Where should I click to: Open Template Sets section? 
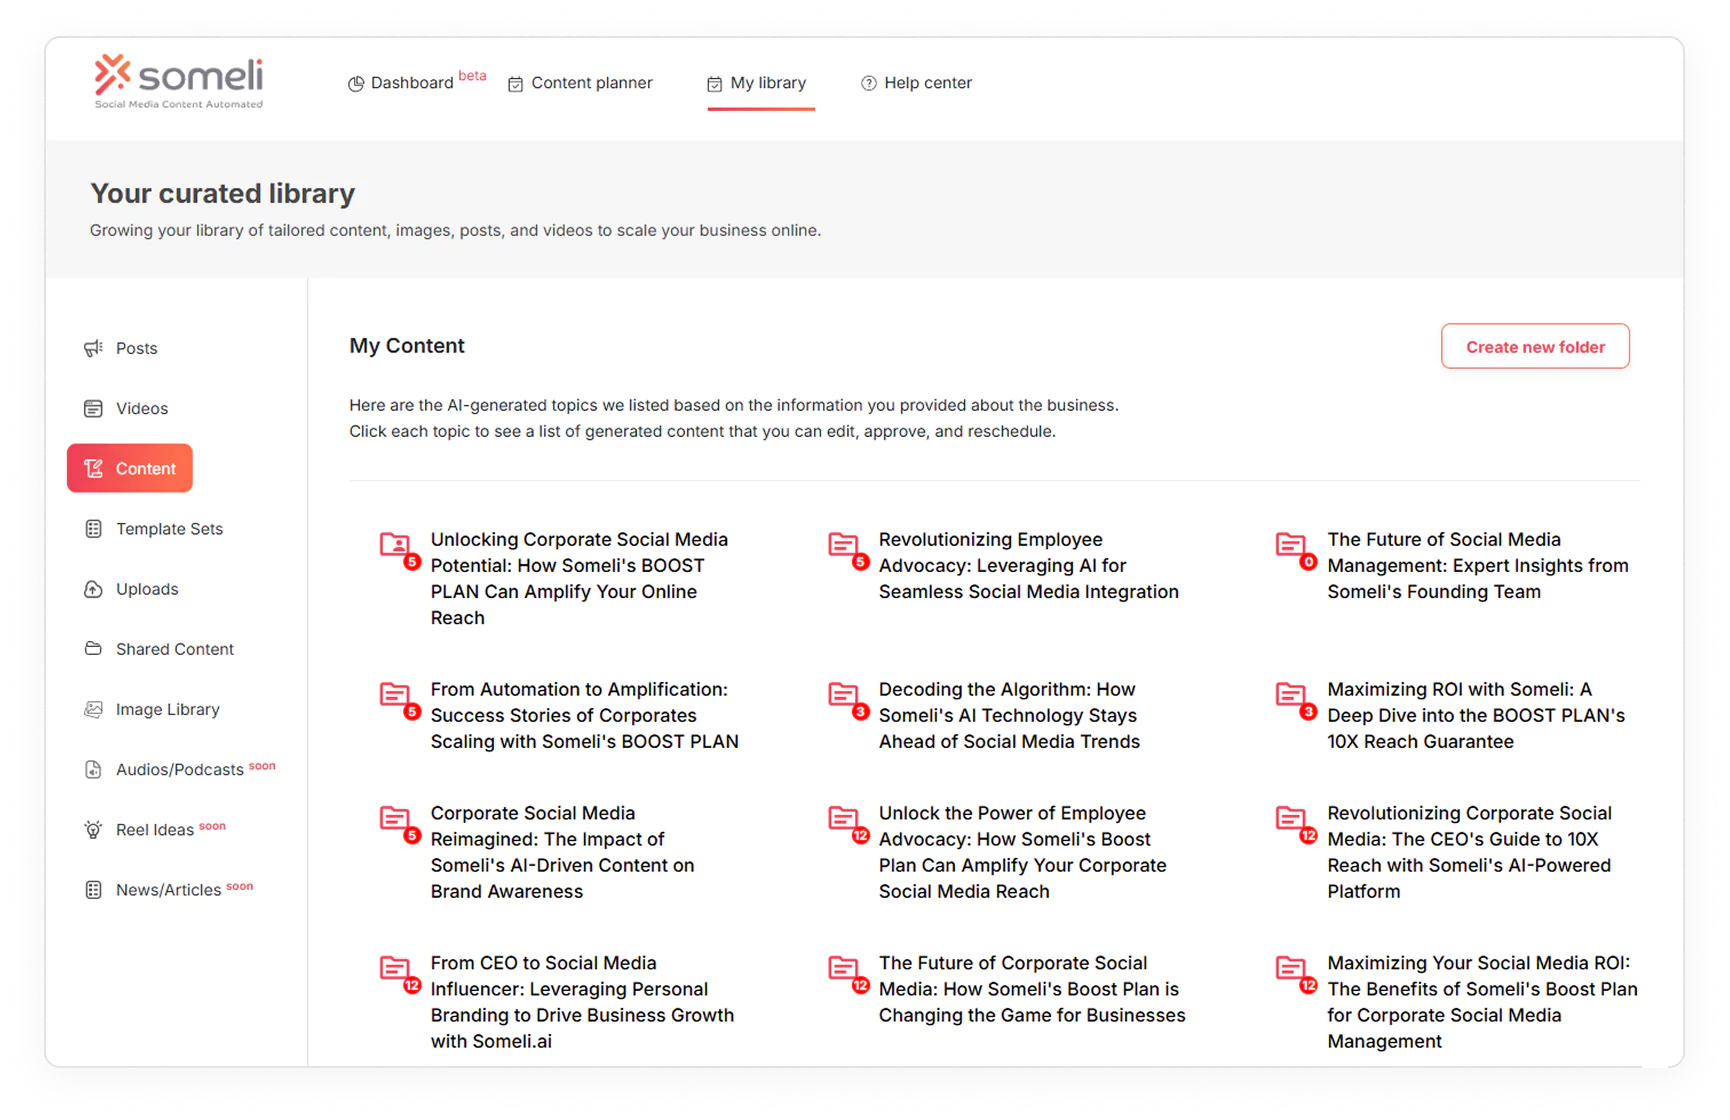click(x=154, y=529)
